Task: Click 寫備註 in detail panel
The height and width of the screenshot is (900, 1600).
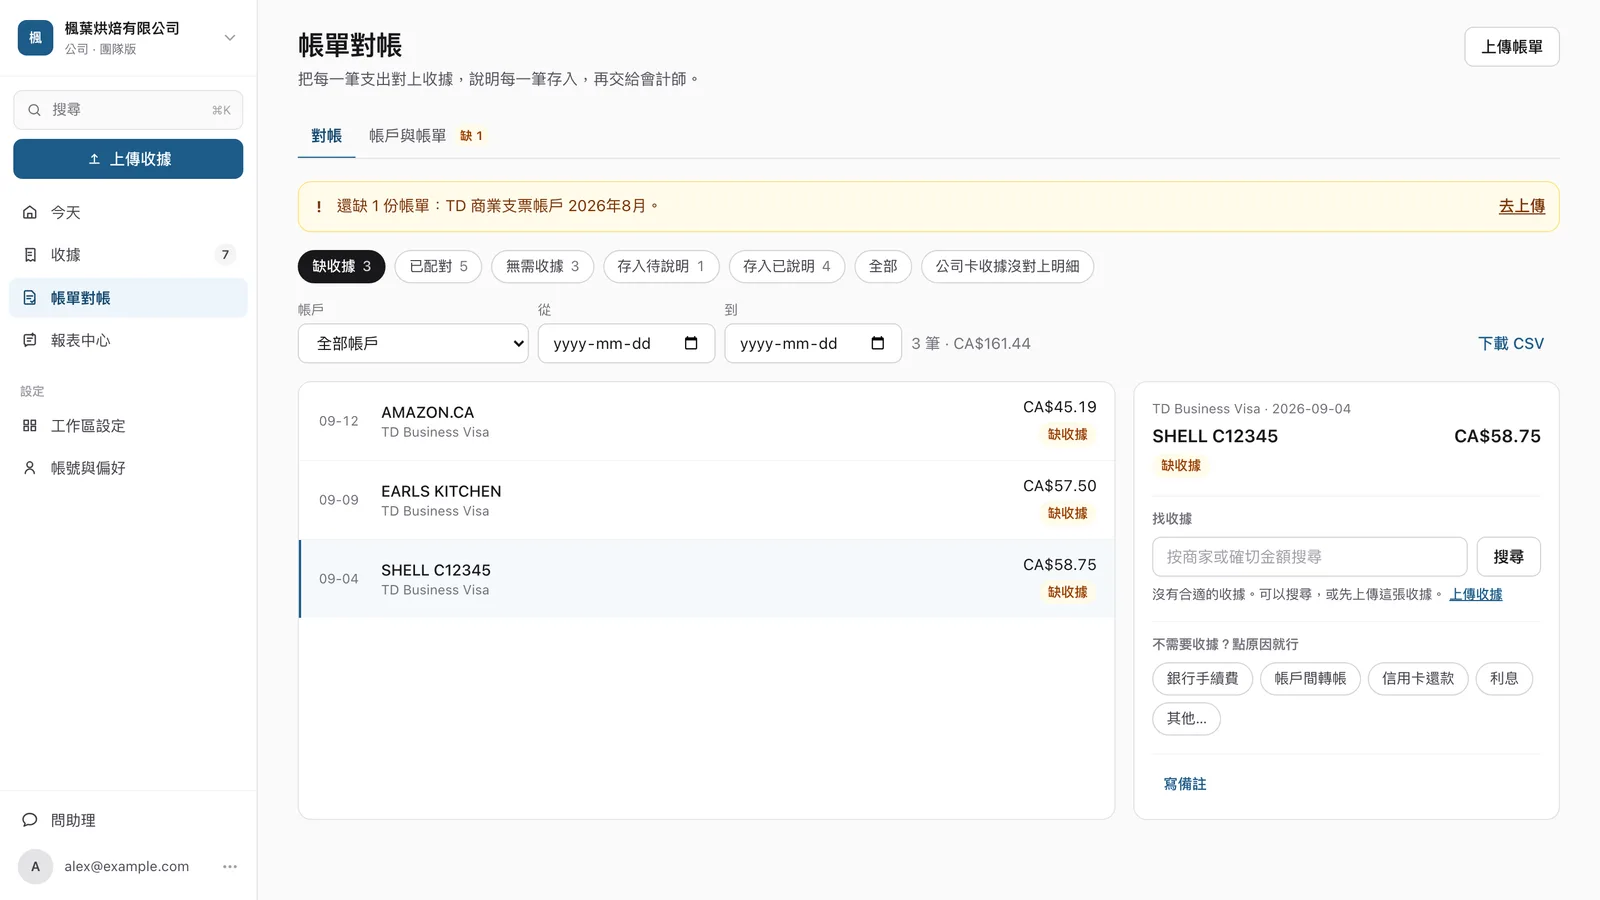Action: (1185, 784)
